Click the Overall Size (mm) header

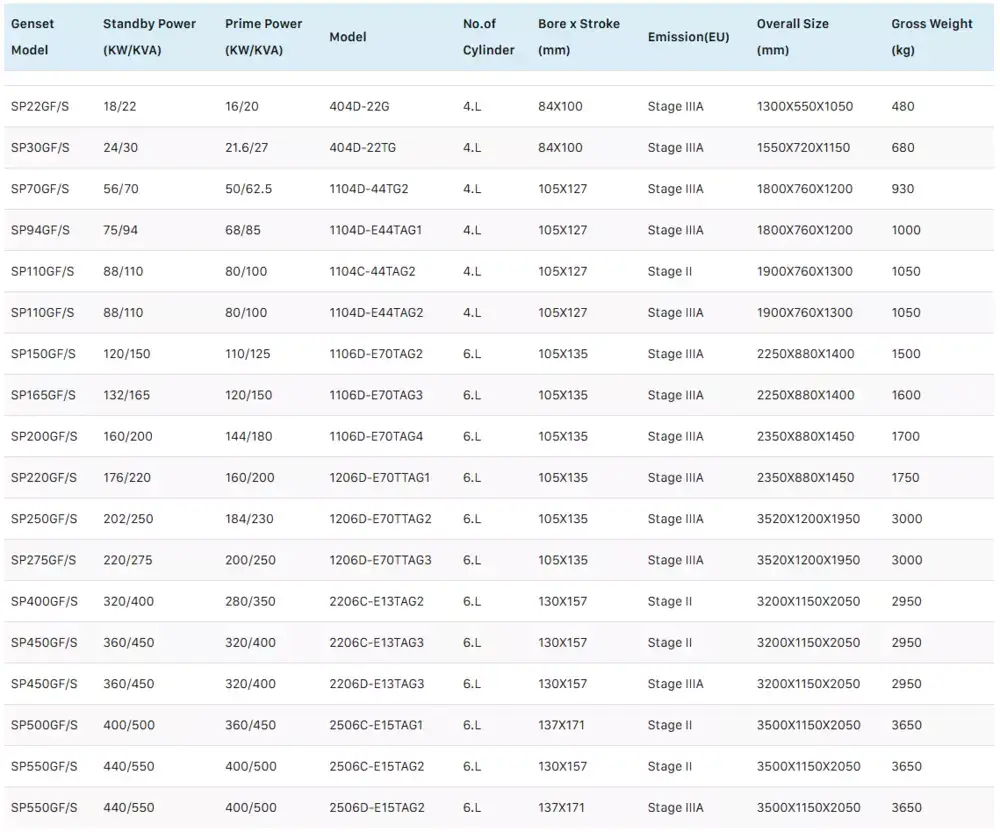(793, 37)
